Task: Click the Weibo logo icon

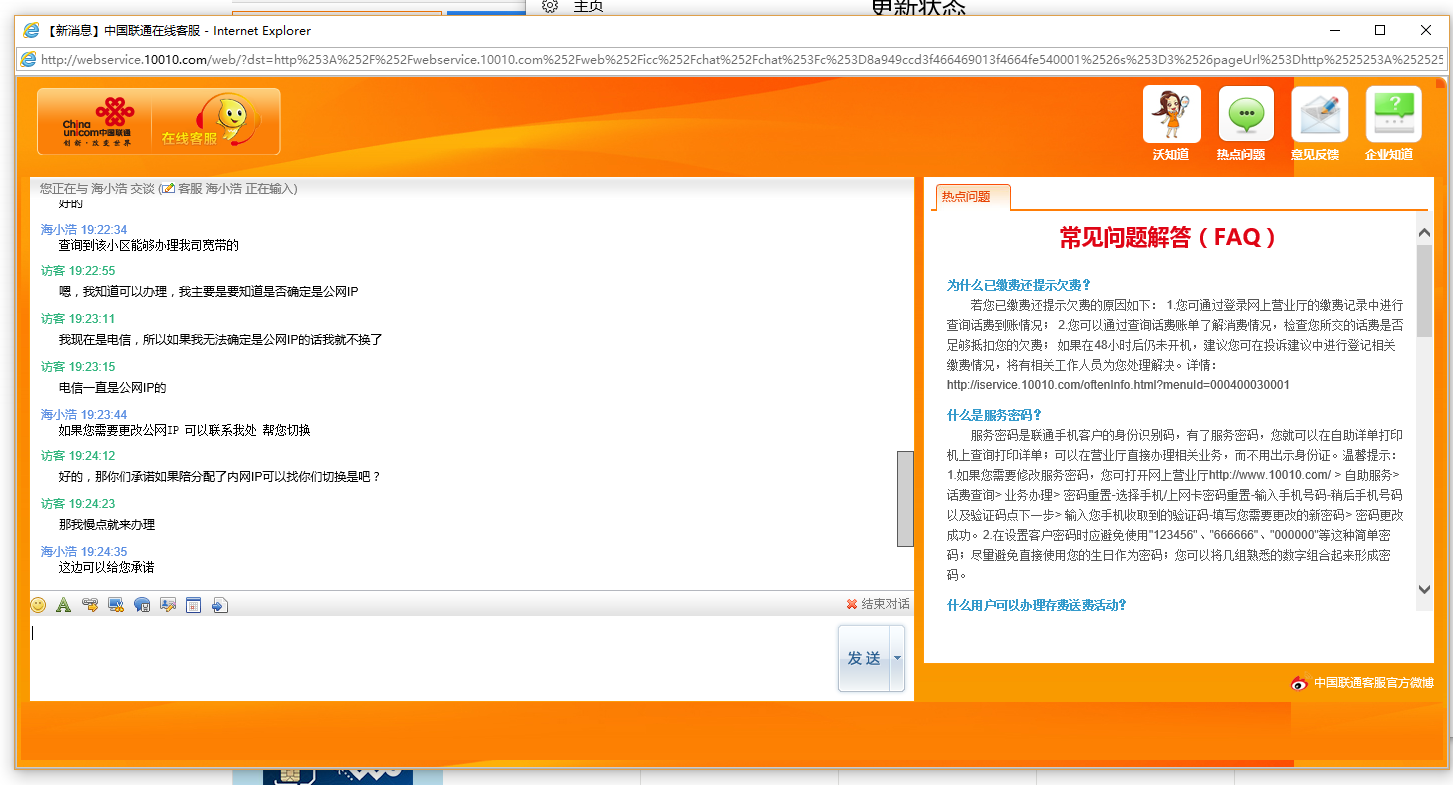Action: (1299, 683)
